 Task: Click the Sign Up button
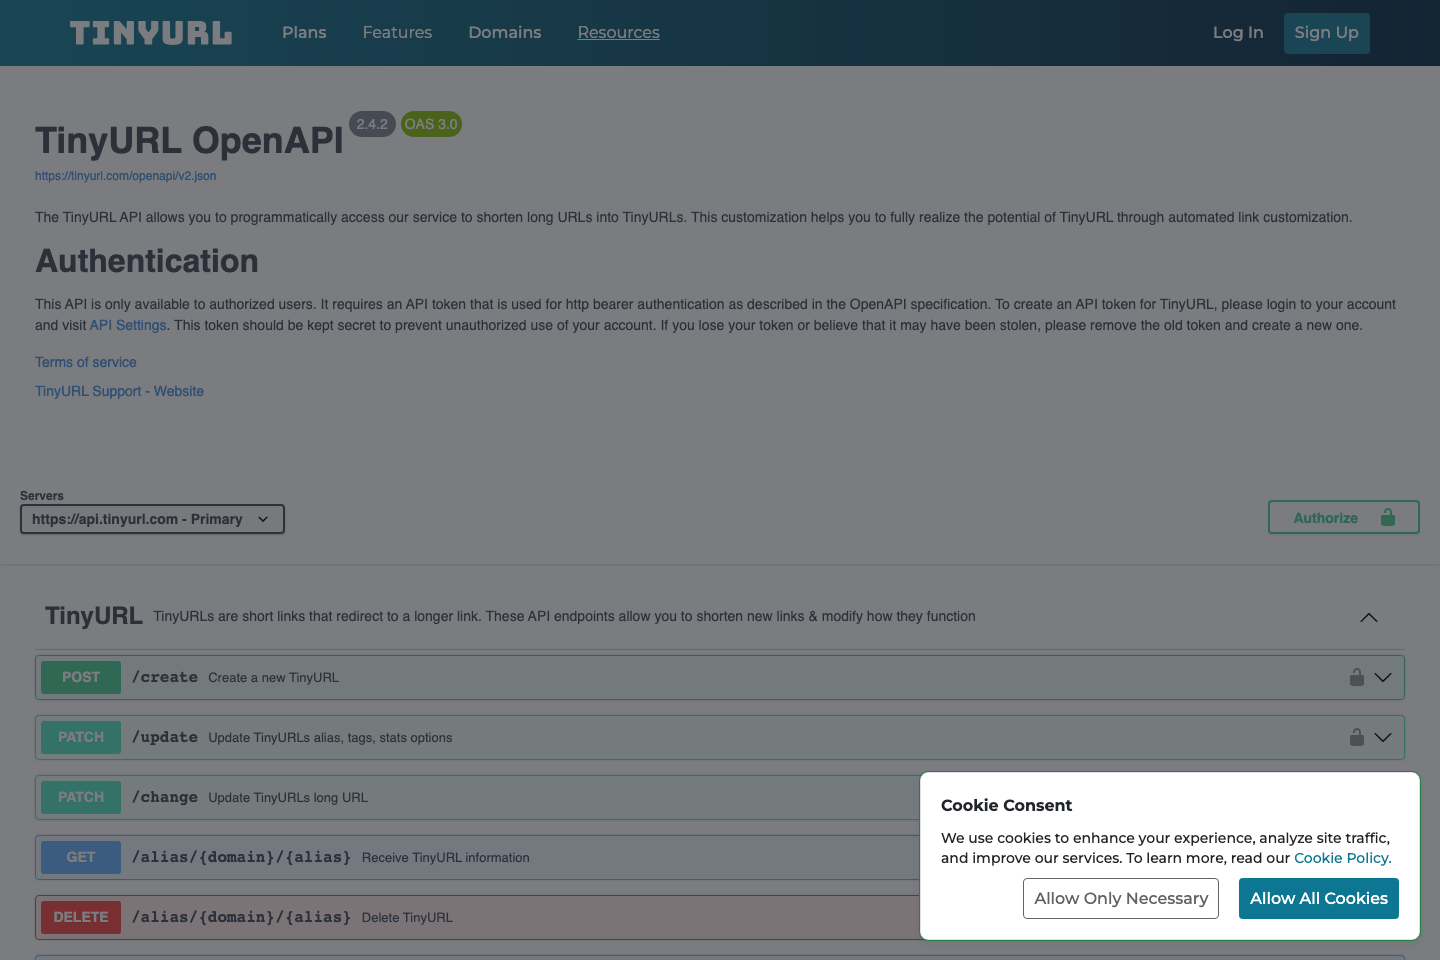[x=1326, y=32]
